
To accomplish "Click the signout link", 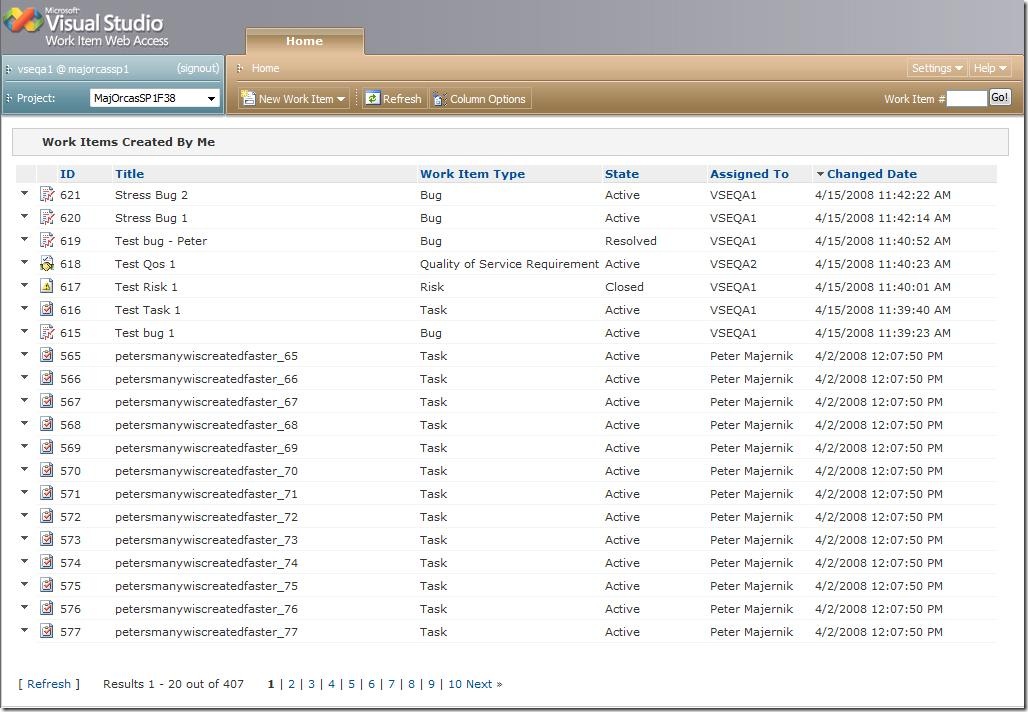I will pos(198,69).
